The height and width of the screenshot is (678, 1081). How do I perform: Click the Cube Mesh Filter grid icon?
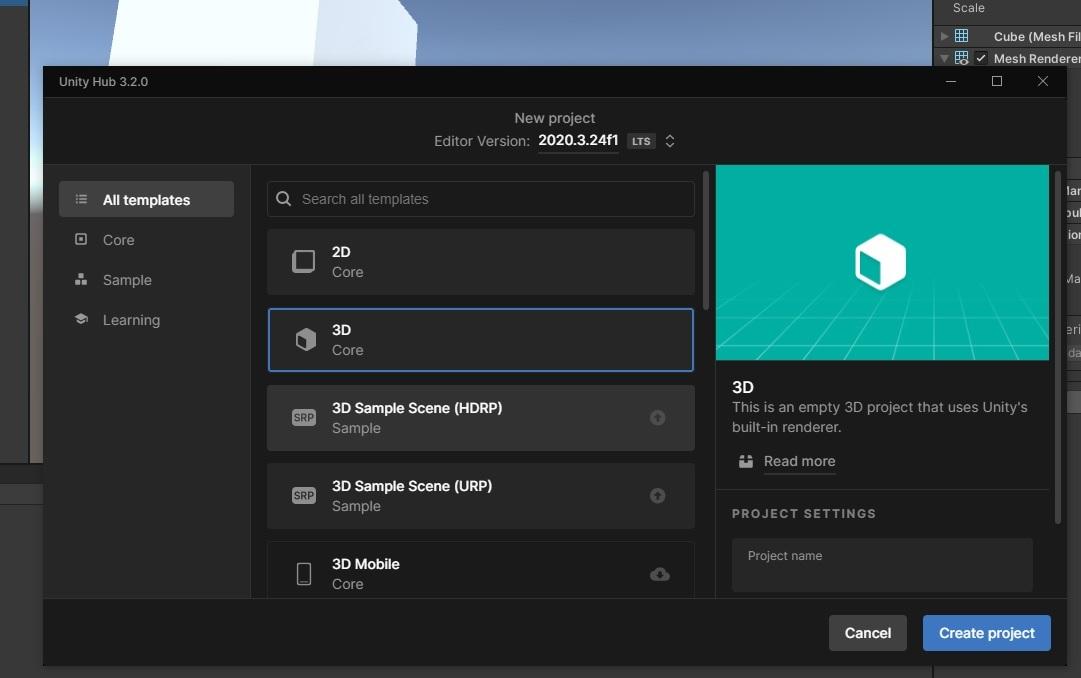[x=961, y=35]
